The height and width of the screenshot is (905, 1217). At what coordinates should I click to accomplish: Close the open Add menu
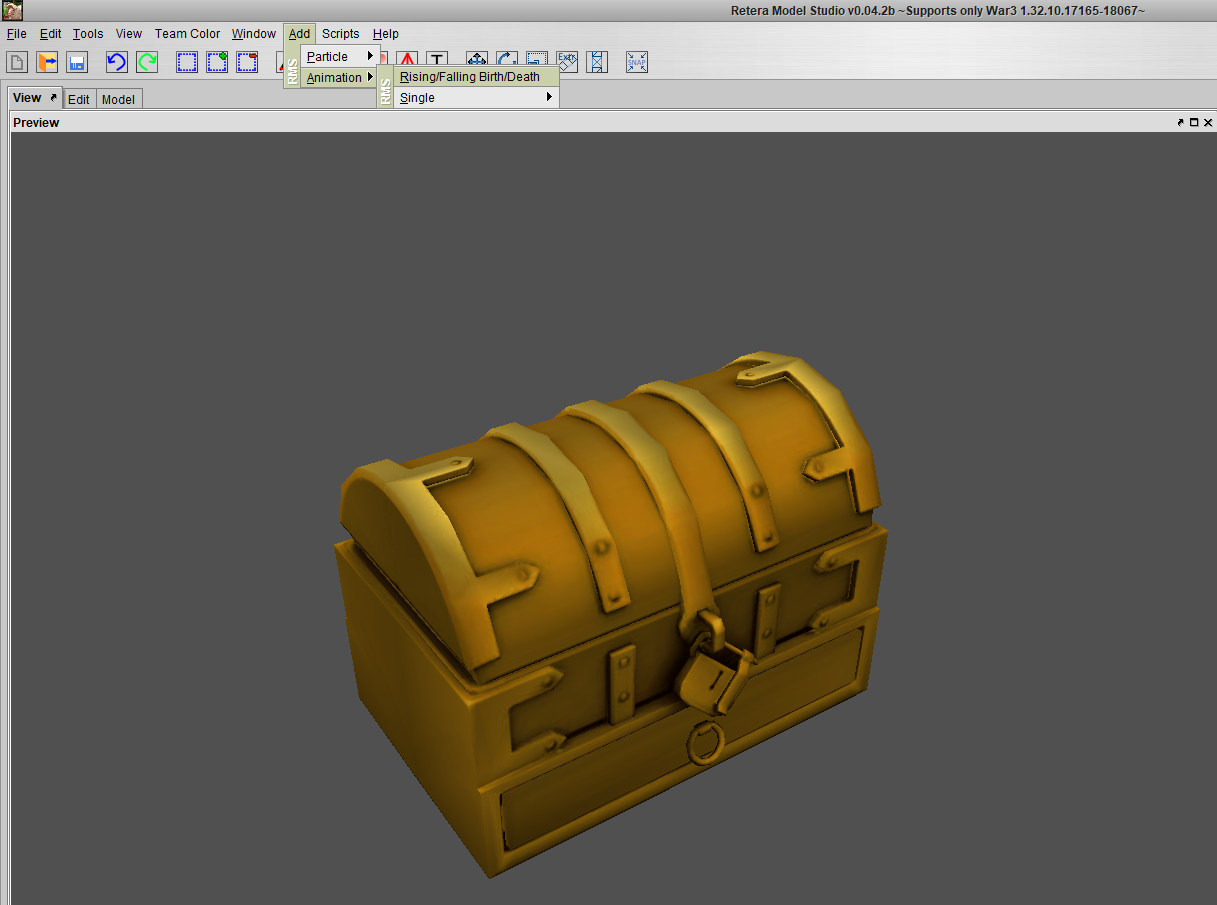(x=299, y=34)
